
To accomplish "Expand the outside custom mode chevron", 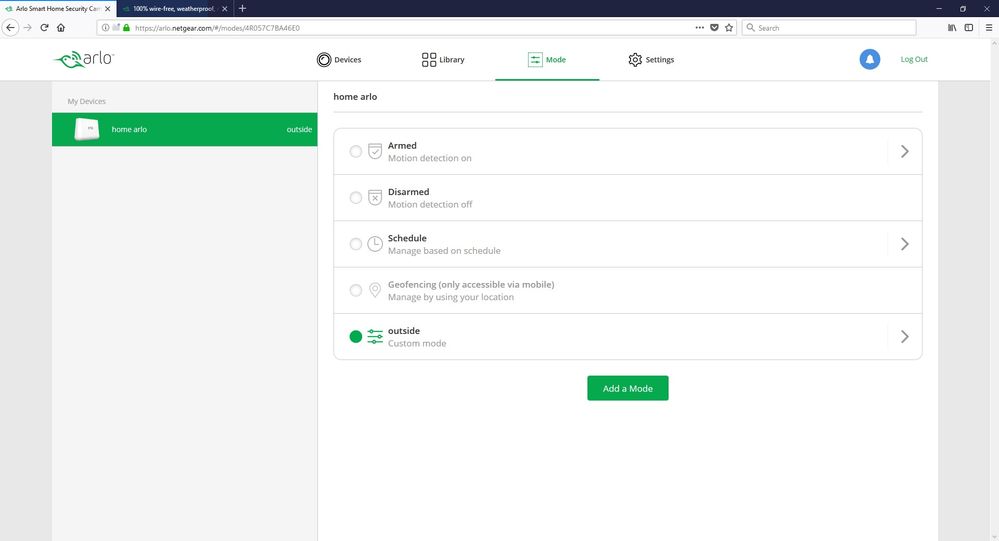I will [x=905, y=336].
